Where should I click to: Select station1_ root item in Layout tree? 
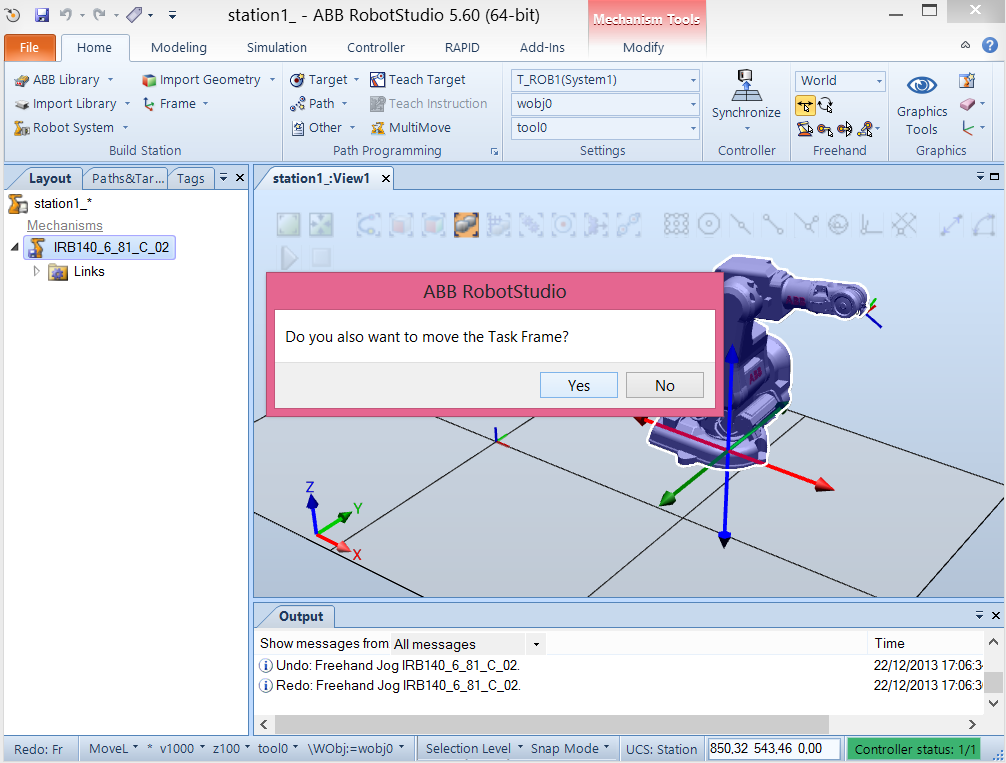point(50,204)
